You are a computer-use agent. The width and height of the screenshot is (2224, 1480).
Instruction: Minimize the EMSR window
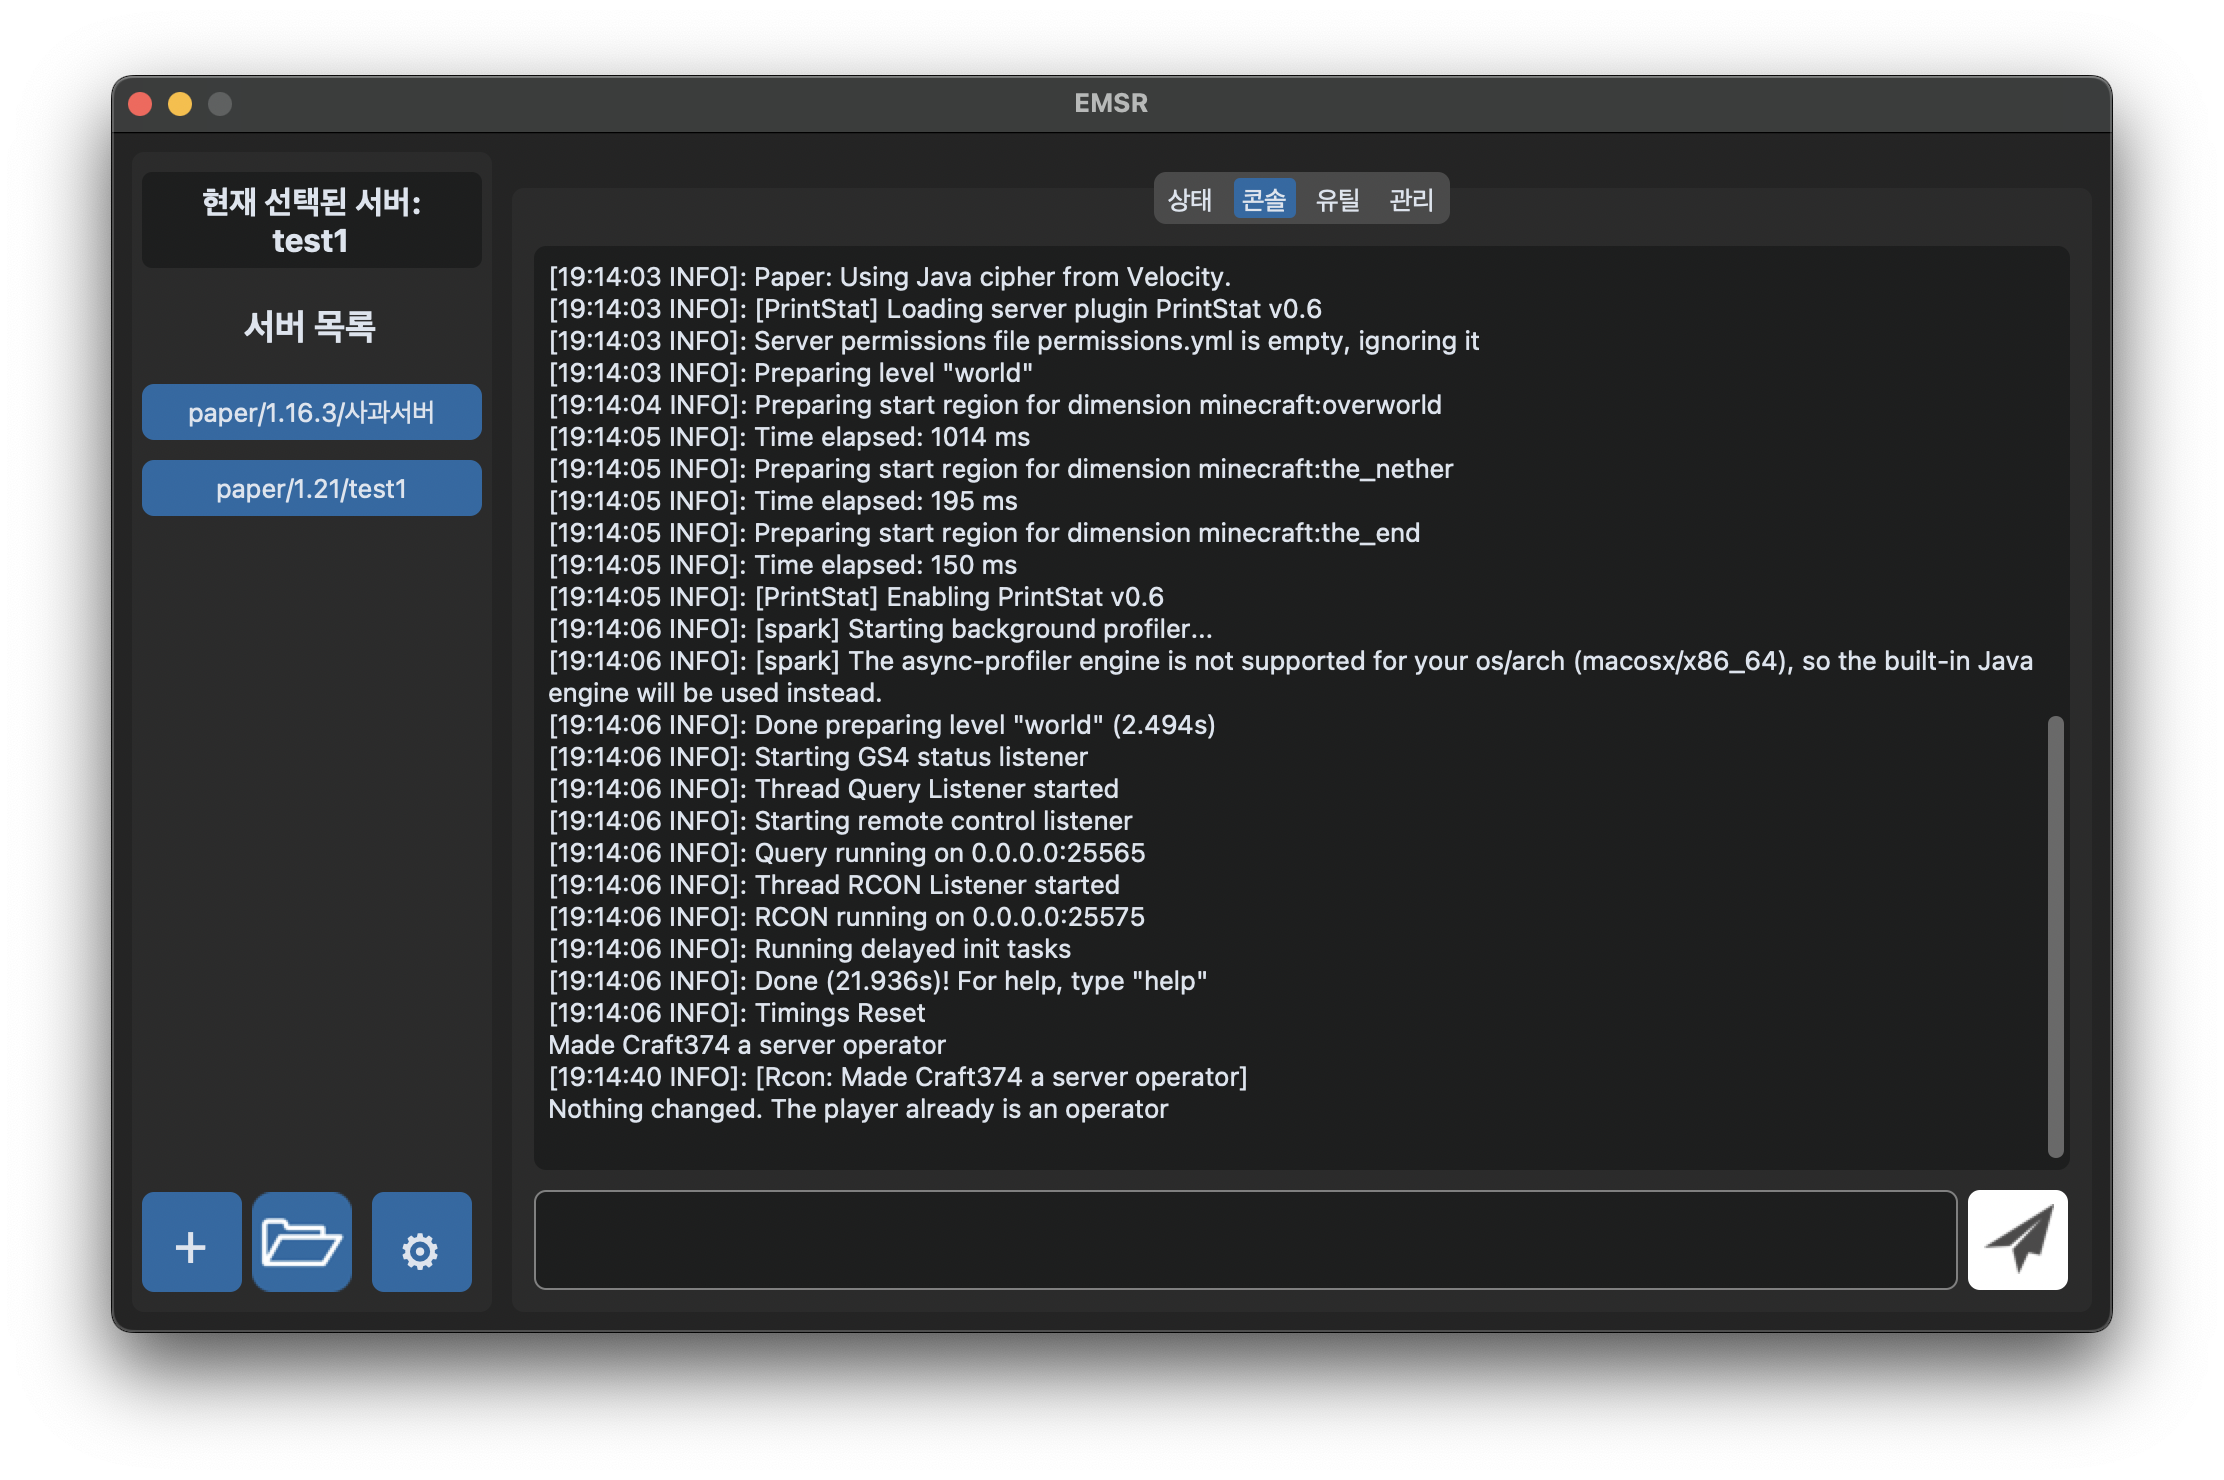click(x=180, y=104)
